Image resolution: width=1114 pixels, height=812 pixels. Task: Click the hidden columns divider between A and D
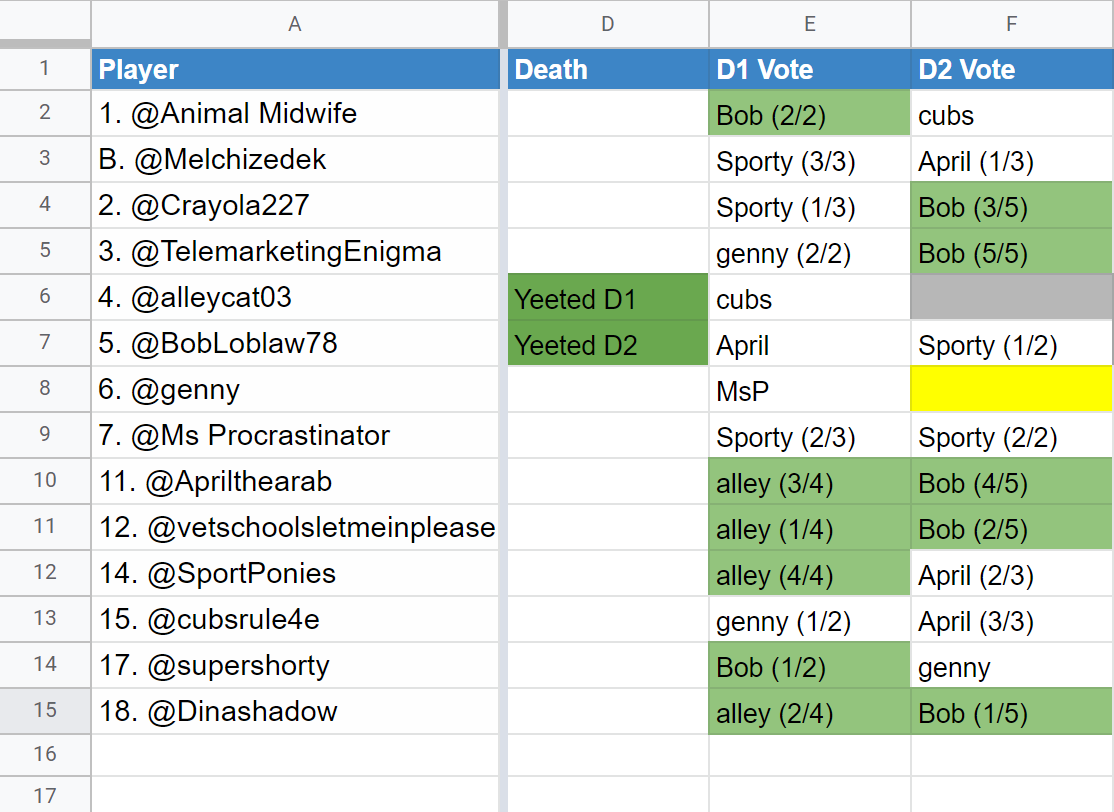(503, 23)
